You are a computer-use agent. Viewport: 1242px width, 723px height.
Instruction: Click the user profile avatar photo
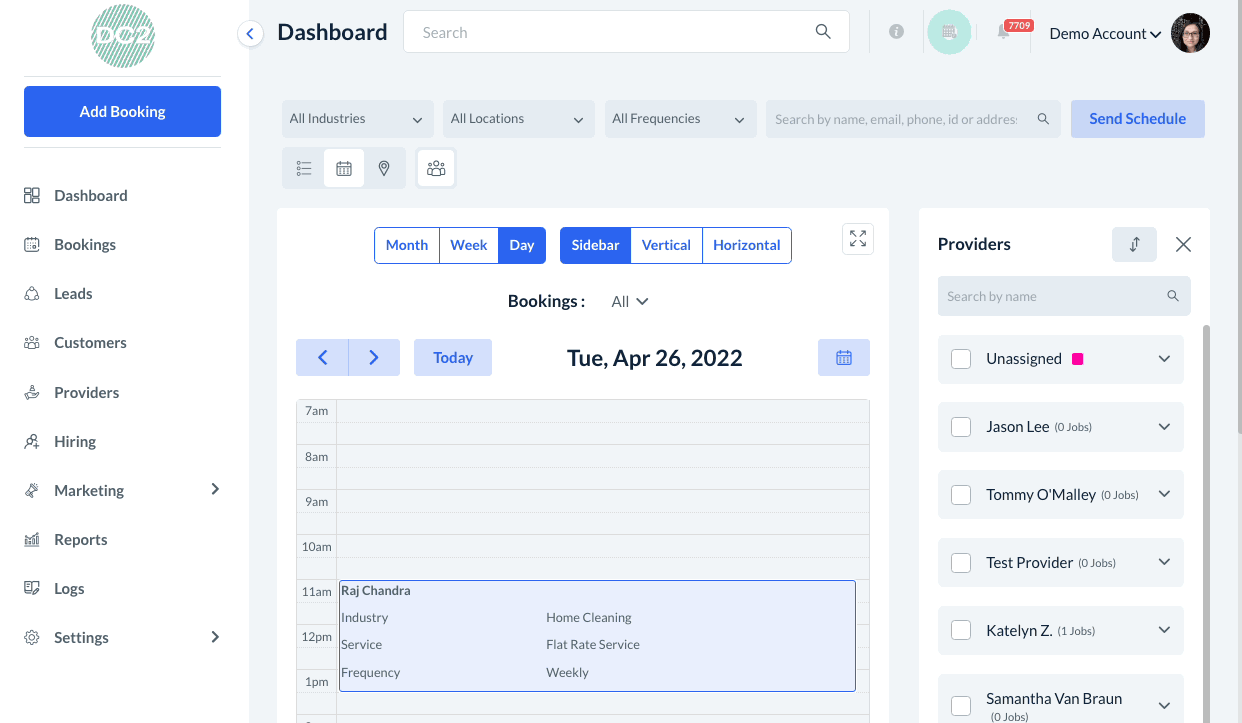pyautogui.click(x=1190, y=33)
